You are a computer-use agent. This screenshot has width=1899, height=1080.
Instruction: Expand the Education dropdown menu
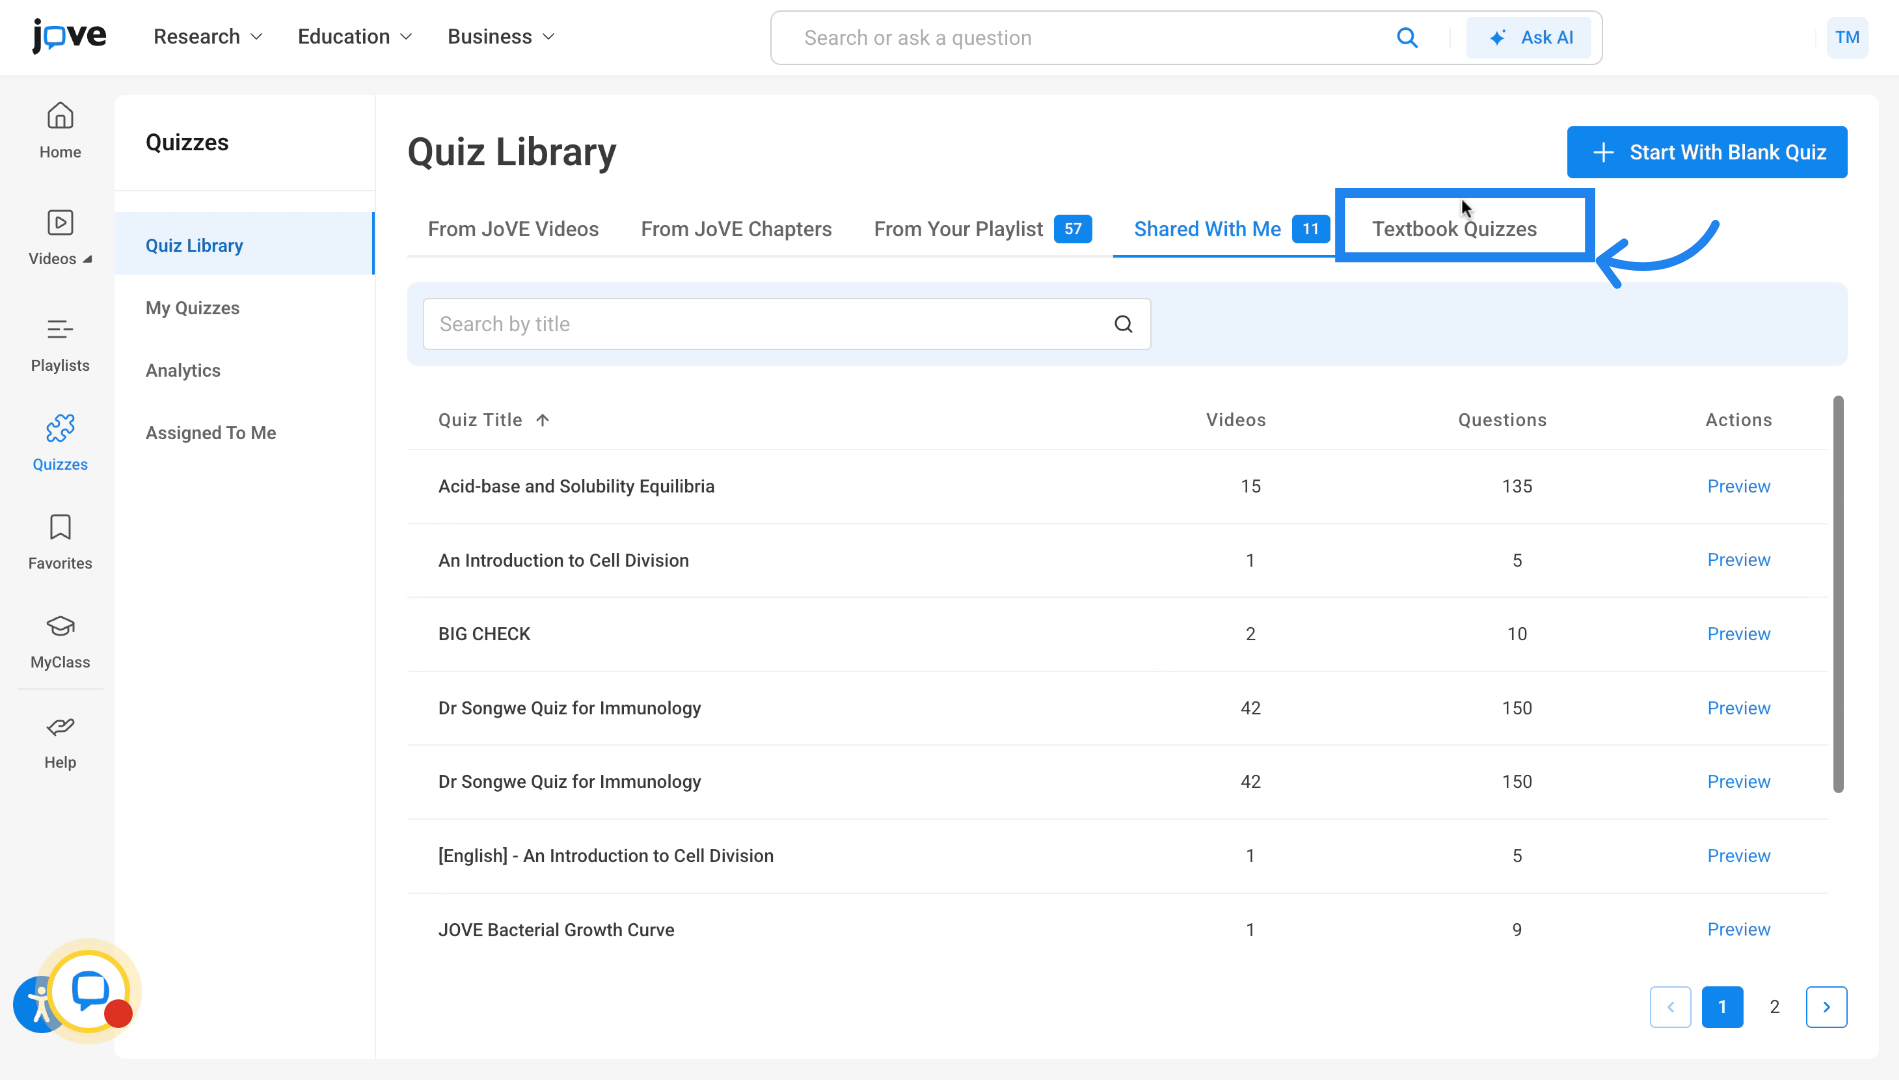[354, 37]
